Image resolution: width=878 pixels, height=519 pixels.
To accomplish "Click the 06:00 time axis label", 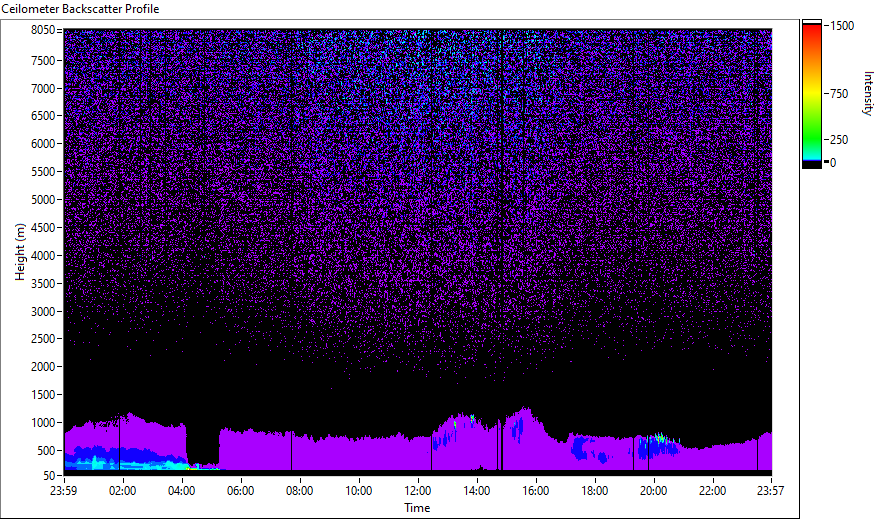I will click(241, 491).
